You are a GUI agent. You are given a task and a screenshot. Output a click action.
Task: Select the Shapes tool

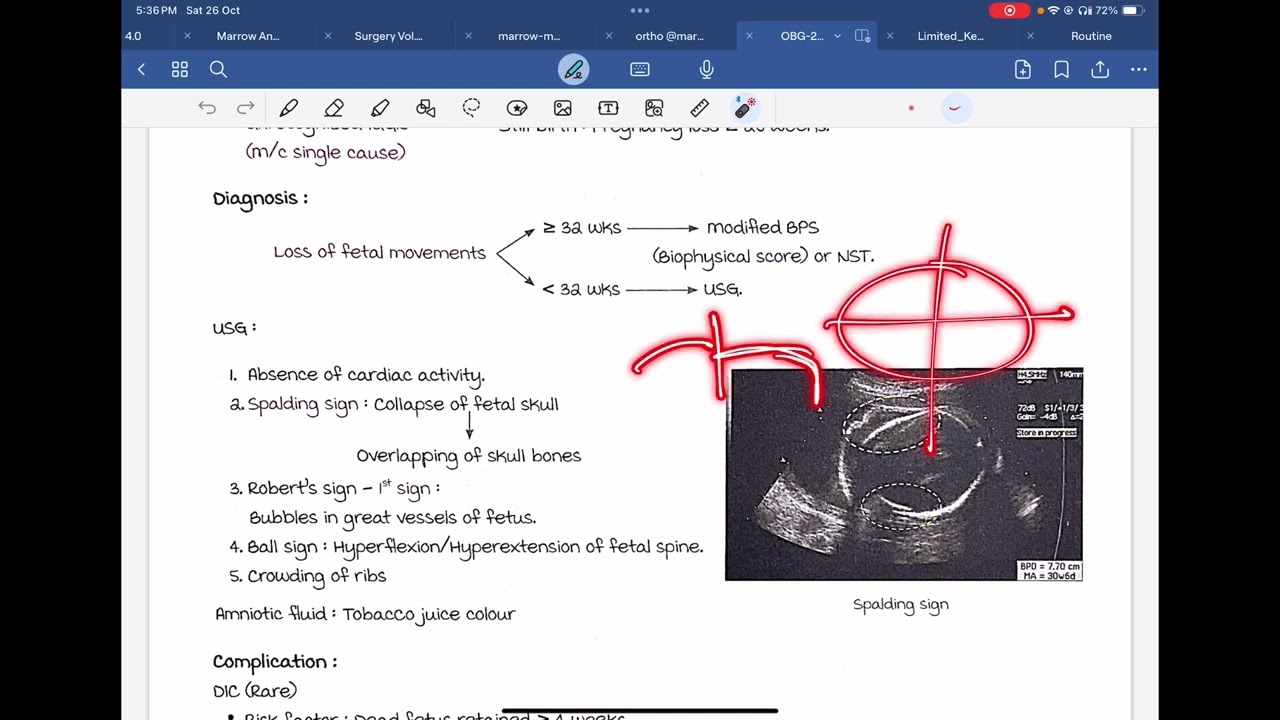point(426,108)
